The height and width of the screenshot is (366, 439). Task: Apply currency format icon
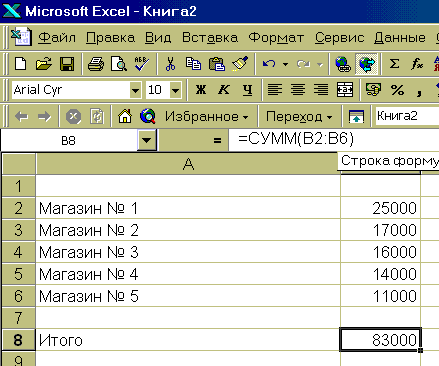pos(373,90)
